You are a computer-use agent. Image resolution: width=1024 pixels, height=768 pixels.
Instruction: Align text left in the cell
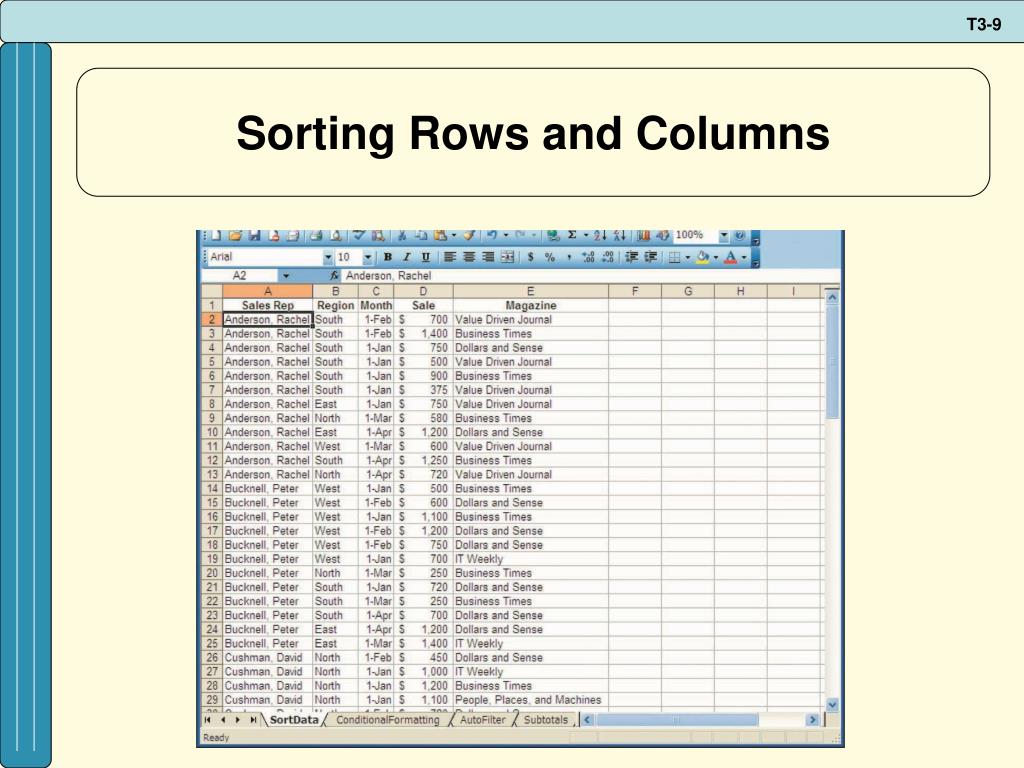point(450,257)
